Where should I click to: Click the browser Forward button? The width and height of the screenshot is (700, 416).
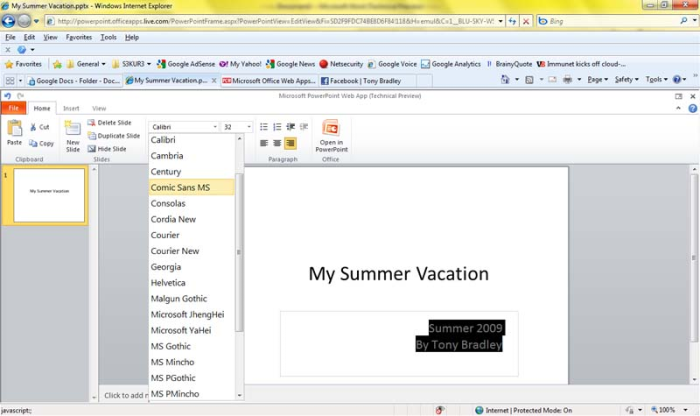coord(24,21)
